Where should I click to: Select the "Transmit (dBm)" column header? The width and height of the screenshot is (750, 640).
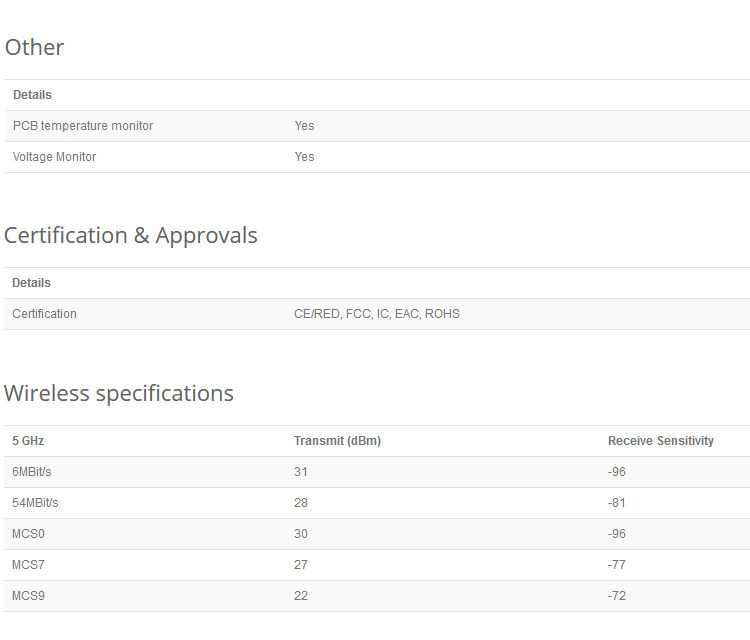(x=337, y=441)
